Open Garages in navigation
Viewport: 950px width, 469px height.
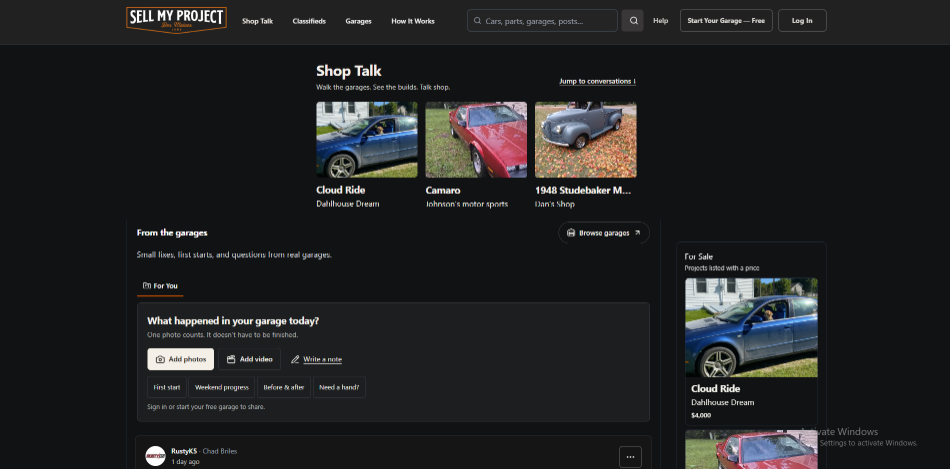pos(359,21)
